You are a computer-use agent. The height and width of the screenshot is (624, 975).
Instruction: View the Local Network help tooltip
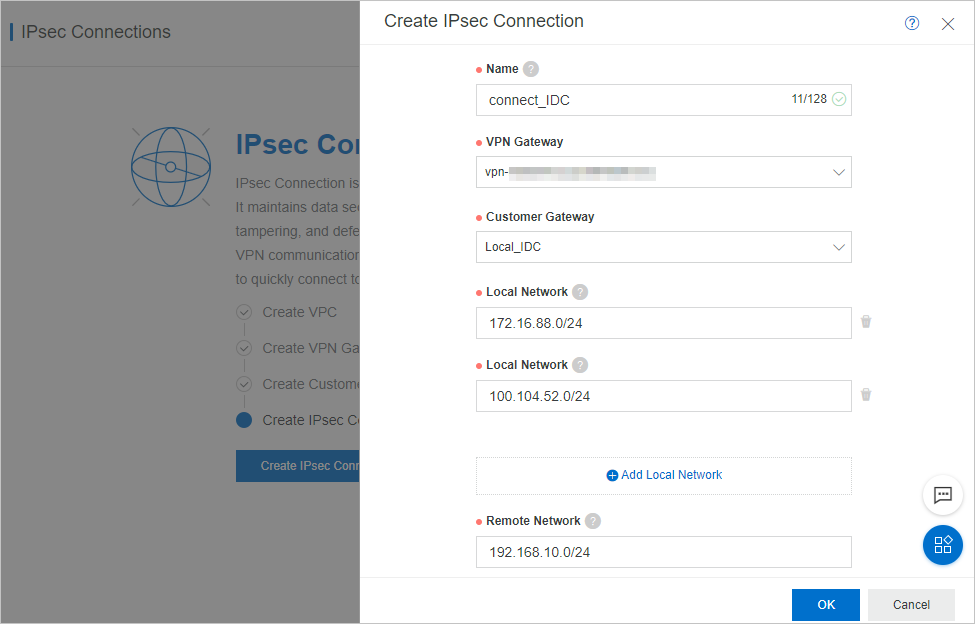[x=580, y=291]
